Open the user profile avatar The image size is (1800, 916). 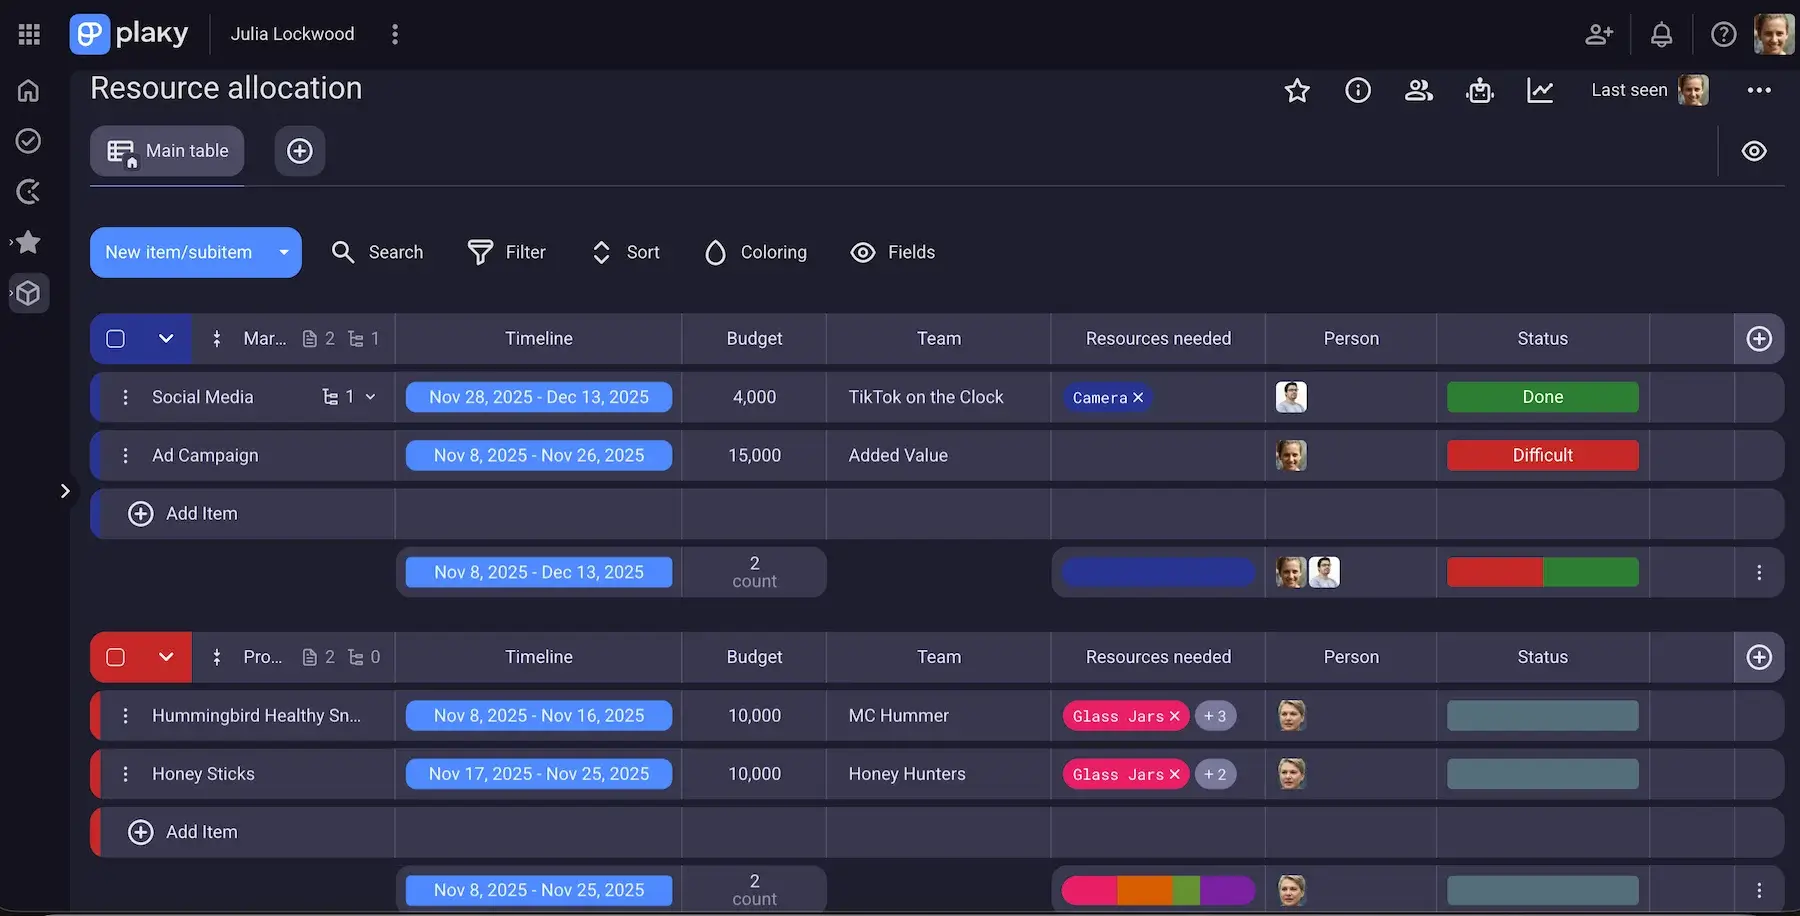click(1774, 34)
